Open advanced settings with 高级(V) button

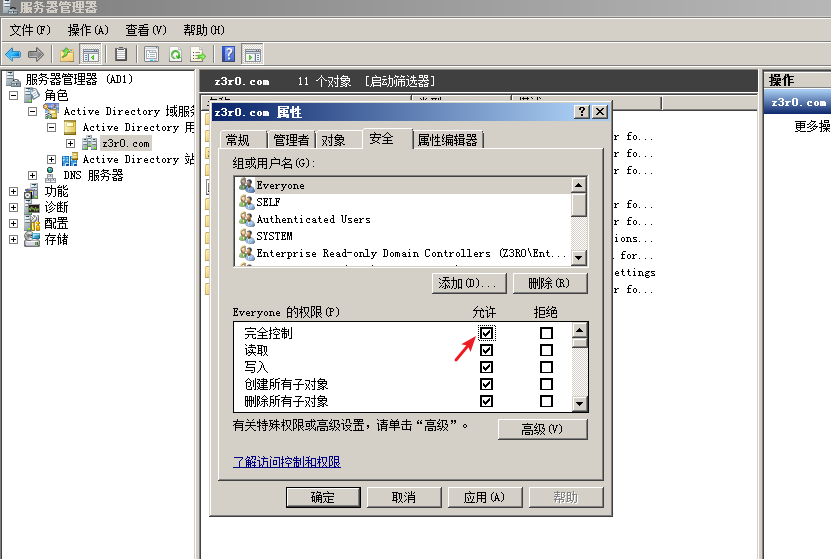click(543, 429)
